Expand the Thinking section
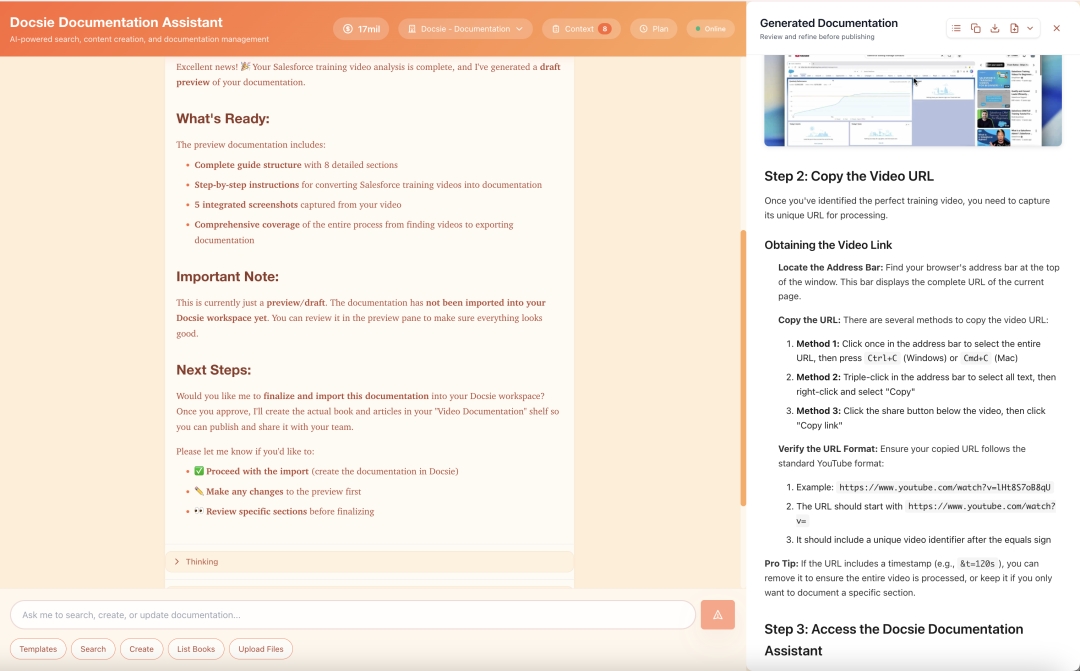 [369, 561]
